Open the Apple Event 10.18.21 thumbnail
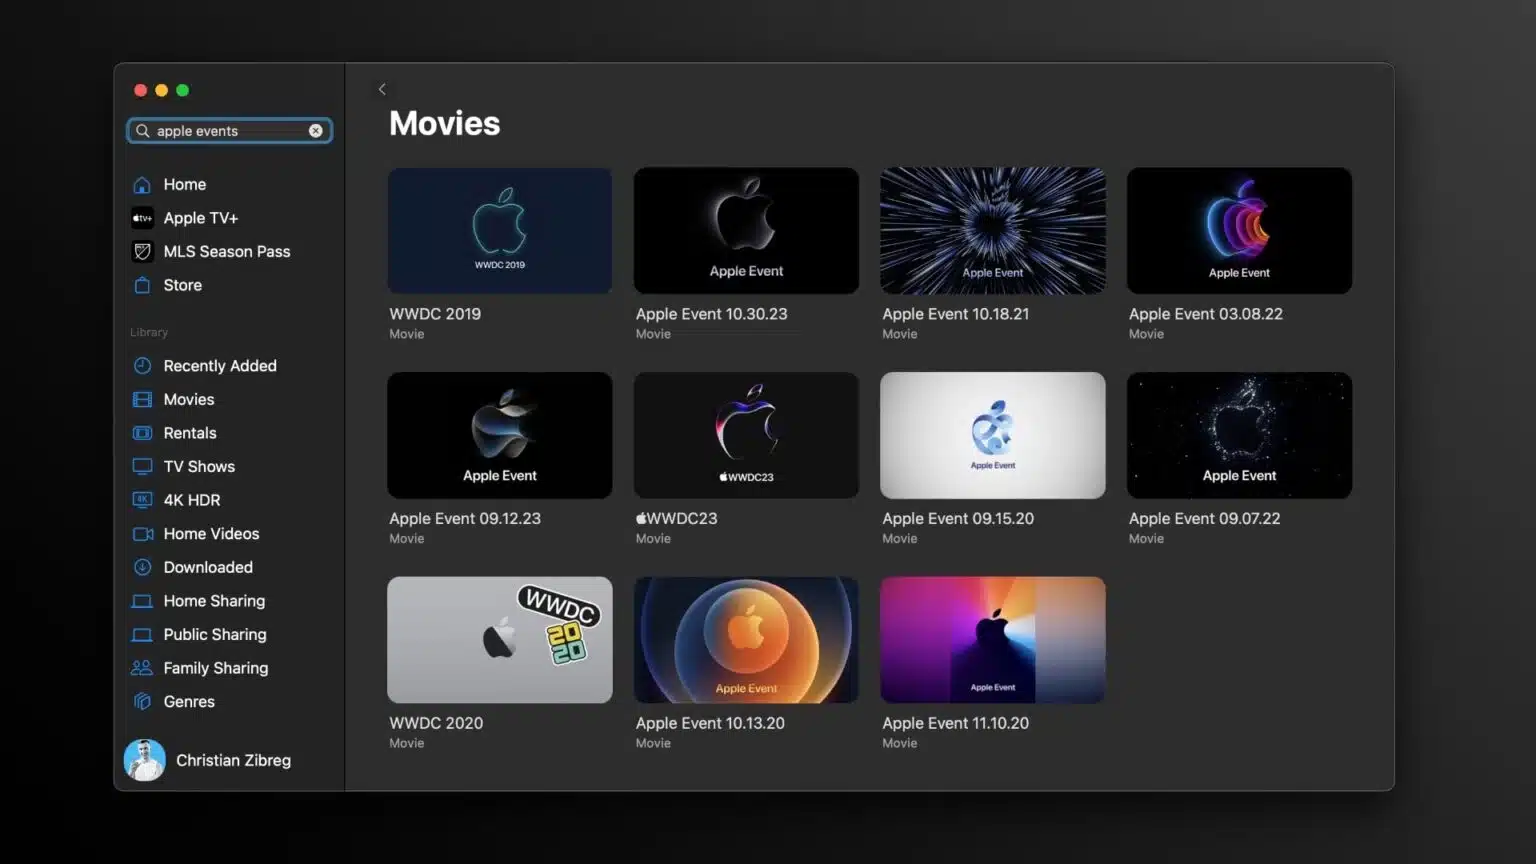 (993, 231)
